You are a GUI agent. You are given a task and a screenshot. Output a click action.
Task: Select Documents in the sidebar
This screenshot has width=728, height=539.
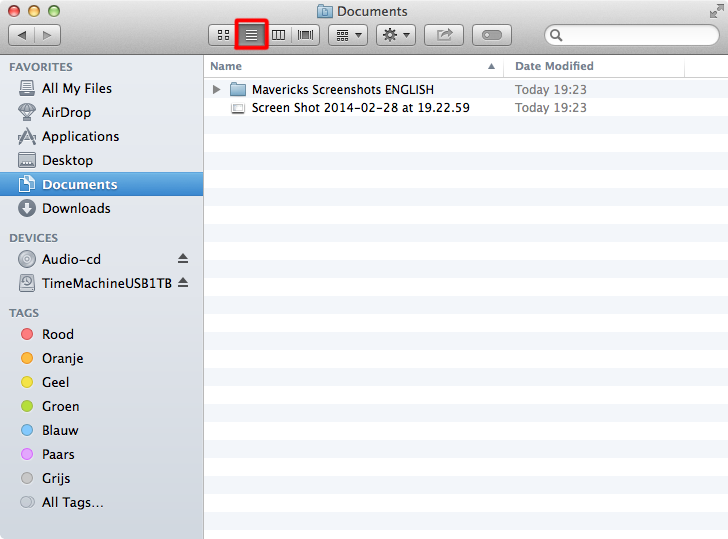(x=101, y=184)
